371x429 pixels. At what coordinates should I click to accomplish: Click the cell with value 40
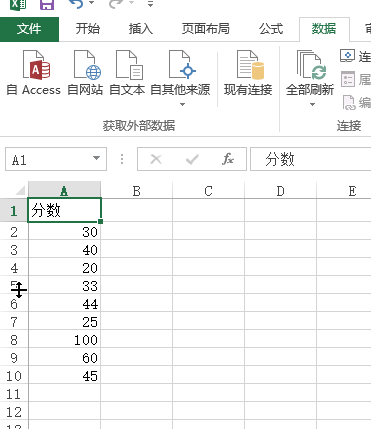pyautogui.click(x=64, y=249)
